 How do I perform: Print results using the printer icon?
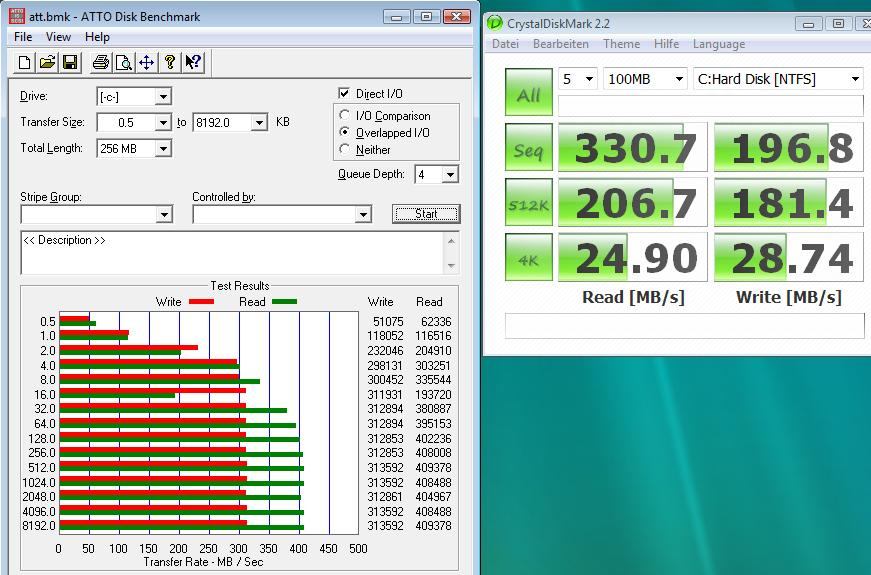click(x=101, y=62)
